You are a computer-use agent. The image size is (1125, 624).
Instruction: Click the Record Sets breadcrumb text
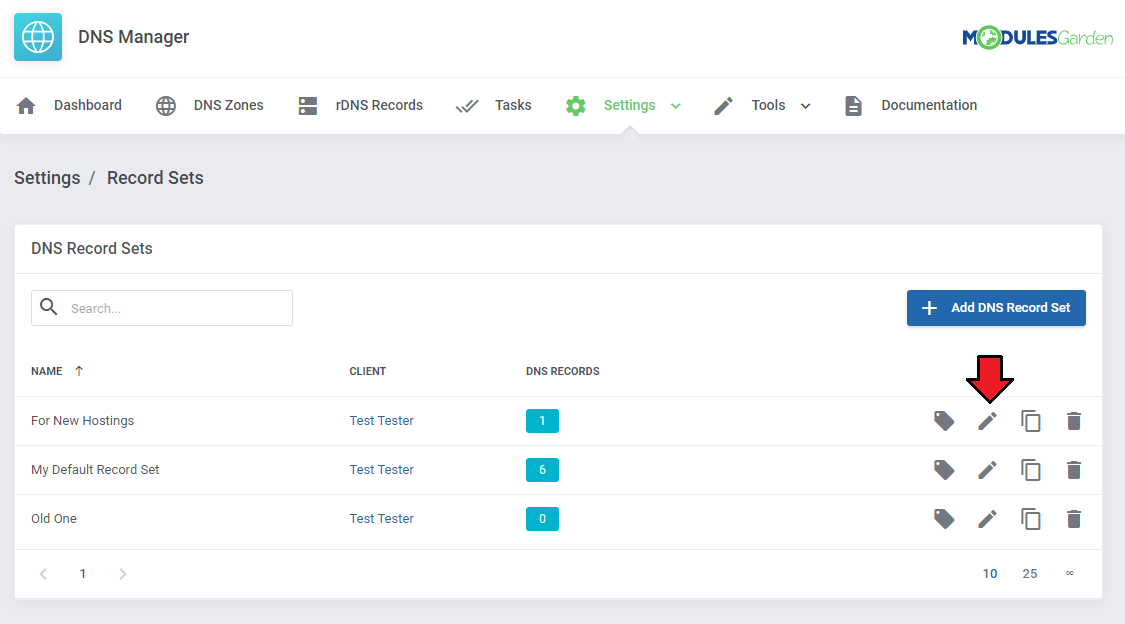tap(155, 178)
